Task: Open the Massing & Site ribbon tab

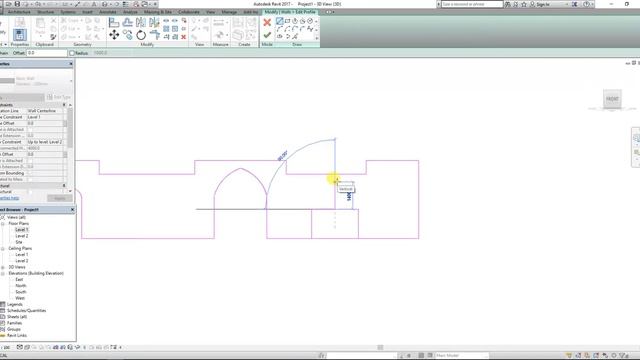Action: coord(158,12)
